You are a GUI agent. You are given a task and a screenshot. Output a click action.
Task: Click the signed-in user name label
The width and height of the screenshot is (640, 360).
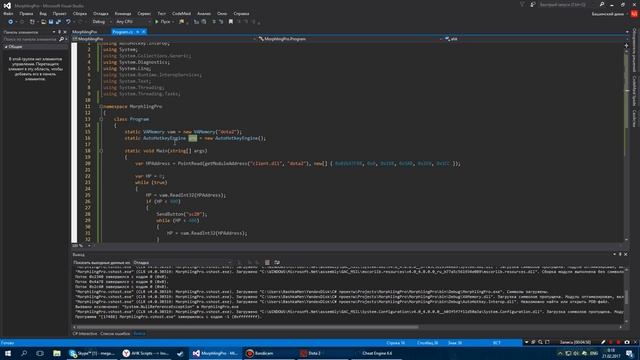pos(608,14)
